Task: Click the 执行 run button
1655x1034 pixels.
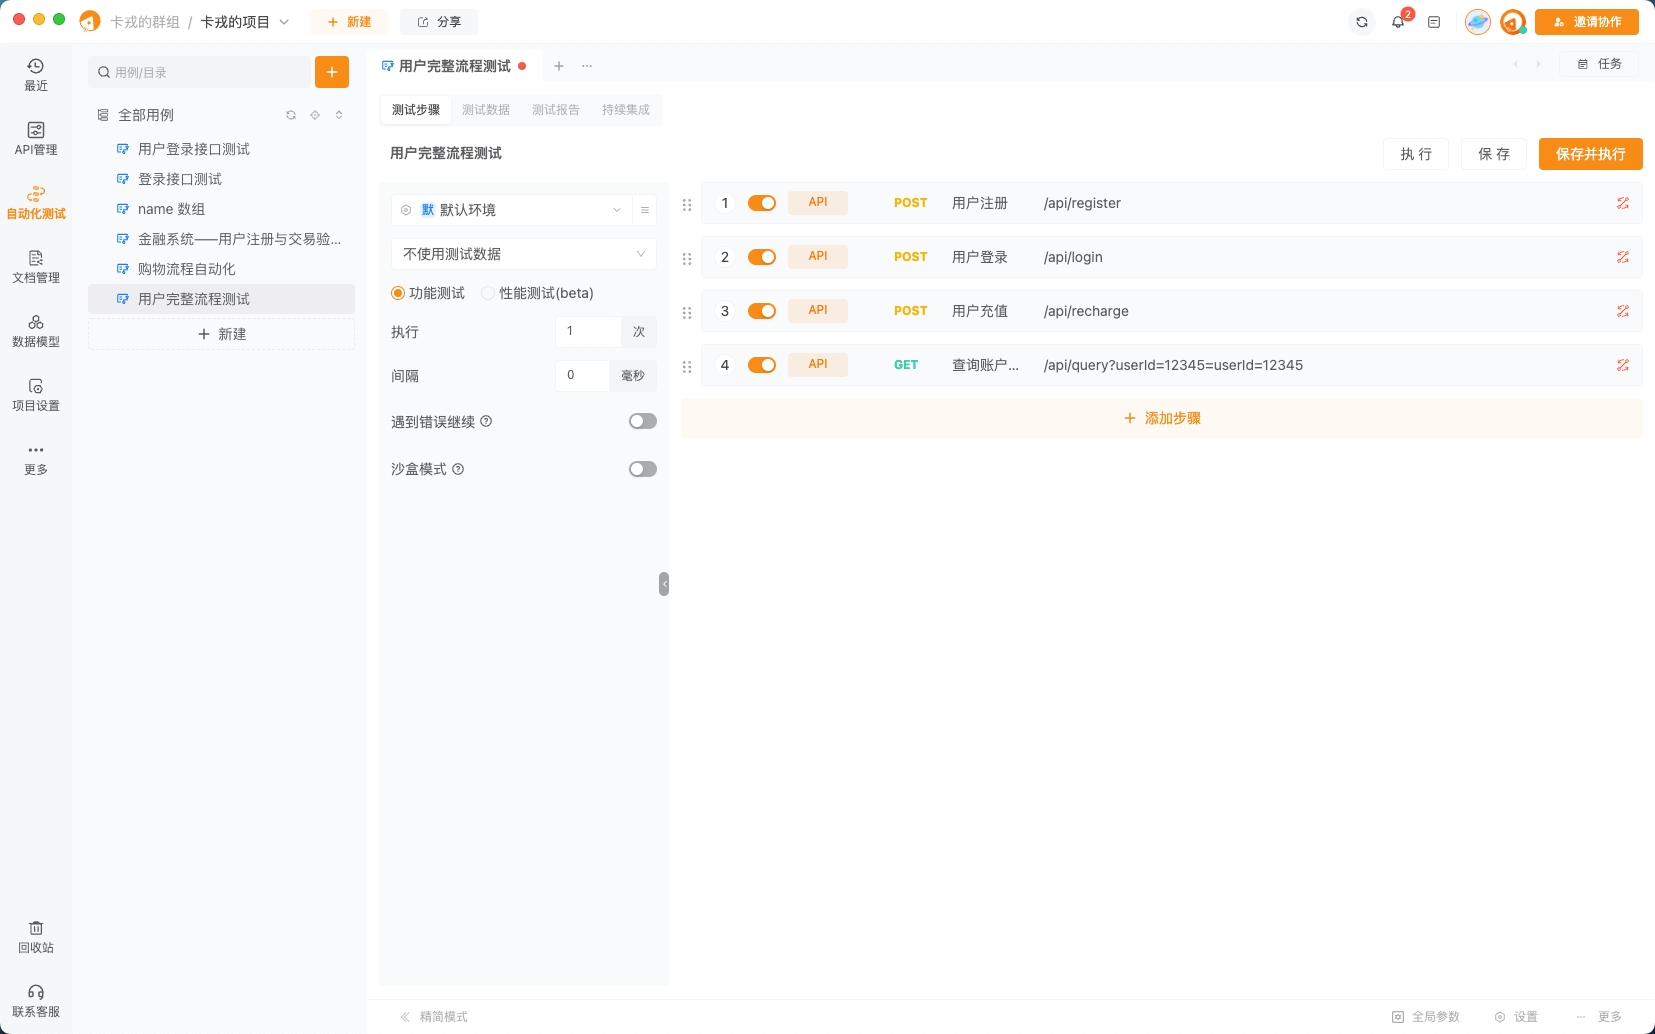Action: pos(1416,154)
